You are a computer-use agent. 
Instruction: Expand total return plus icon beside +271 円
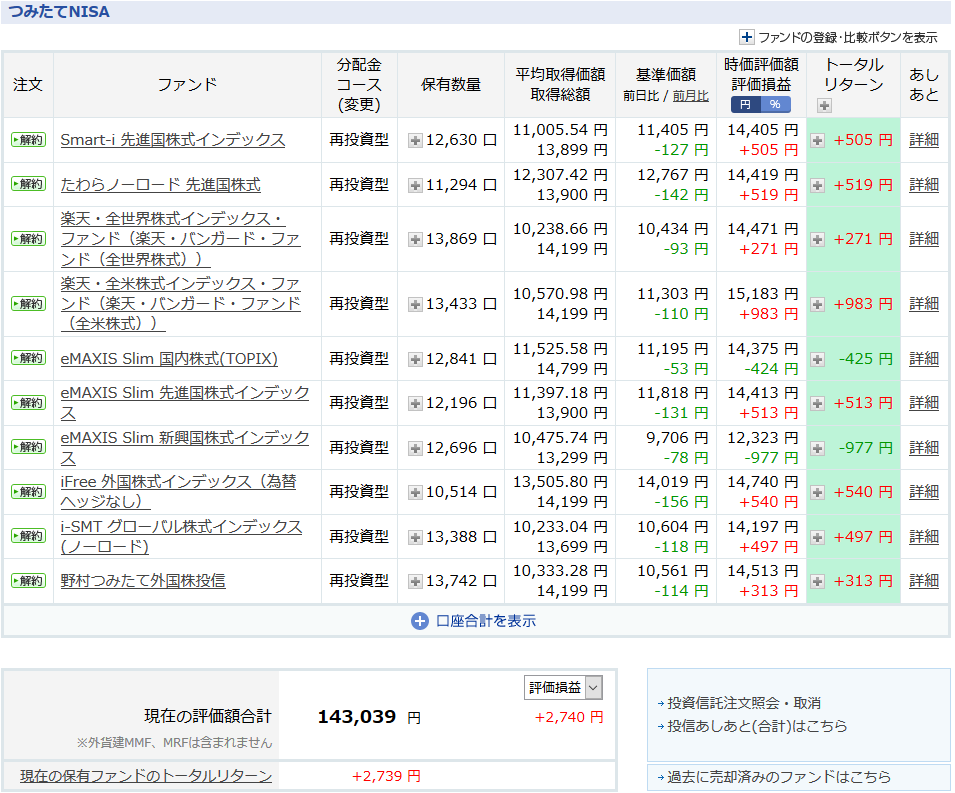click(817, 239)
